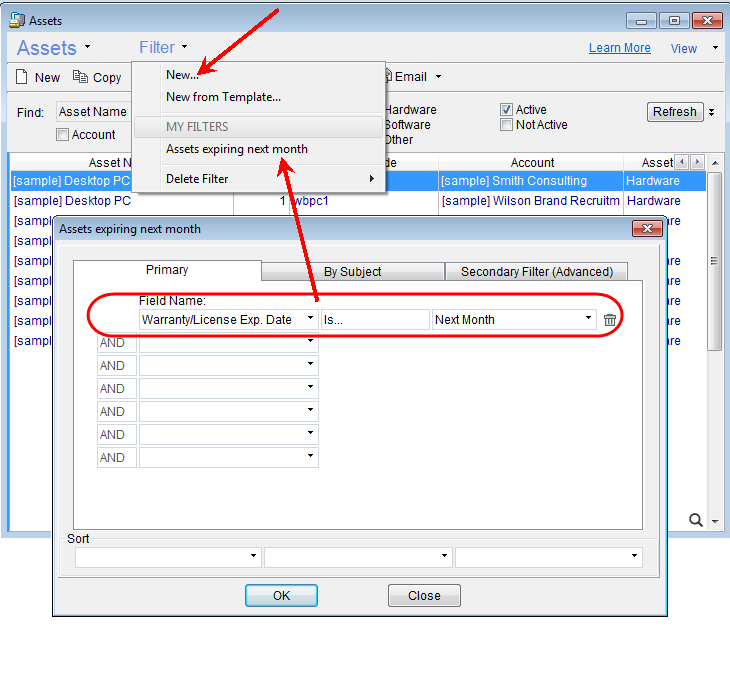
Task: Click the magnifier icon in asset list
Action: (696, 519)
